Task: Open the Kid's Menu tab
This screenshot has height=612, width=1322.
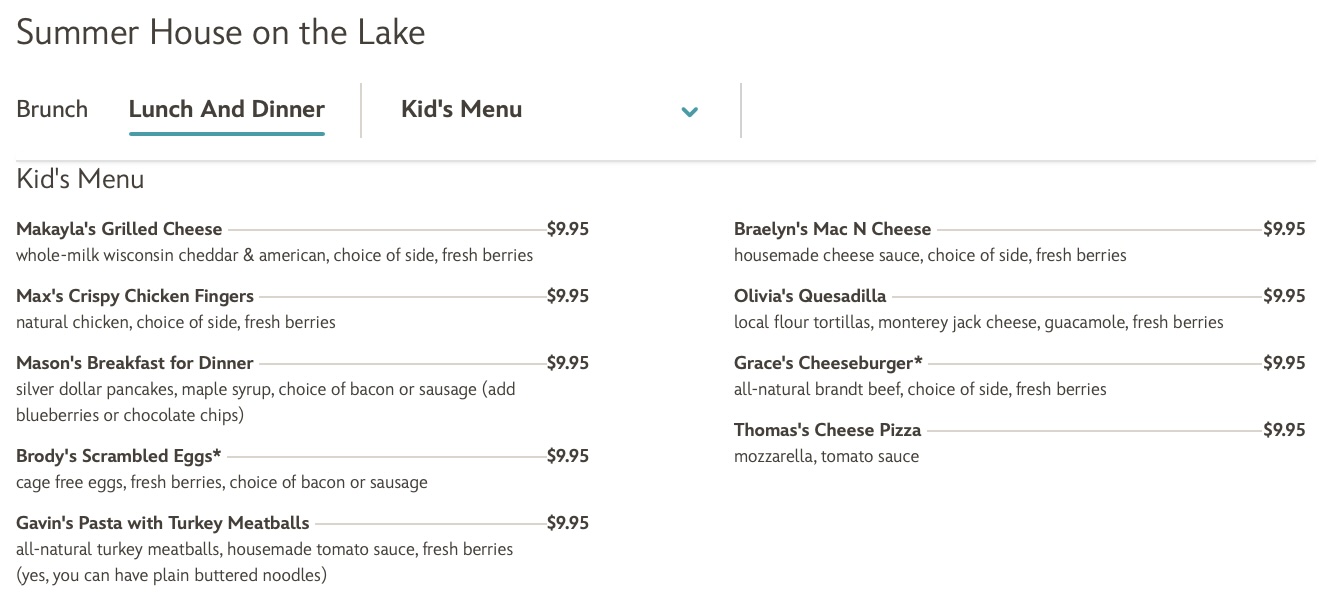Action: coord(461,110)
